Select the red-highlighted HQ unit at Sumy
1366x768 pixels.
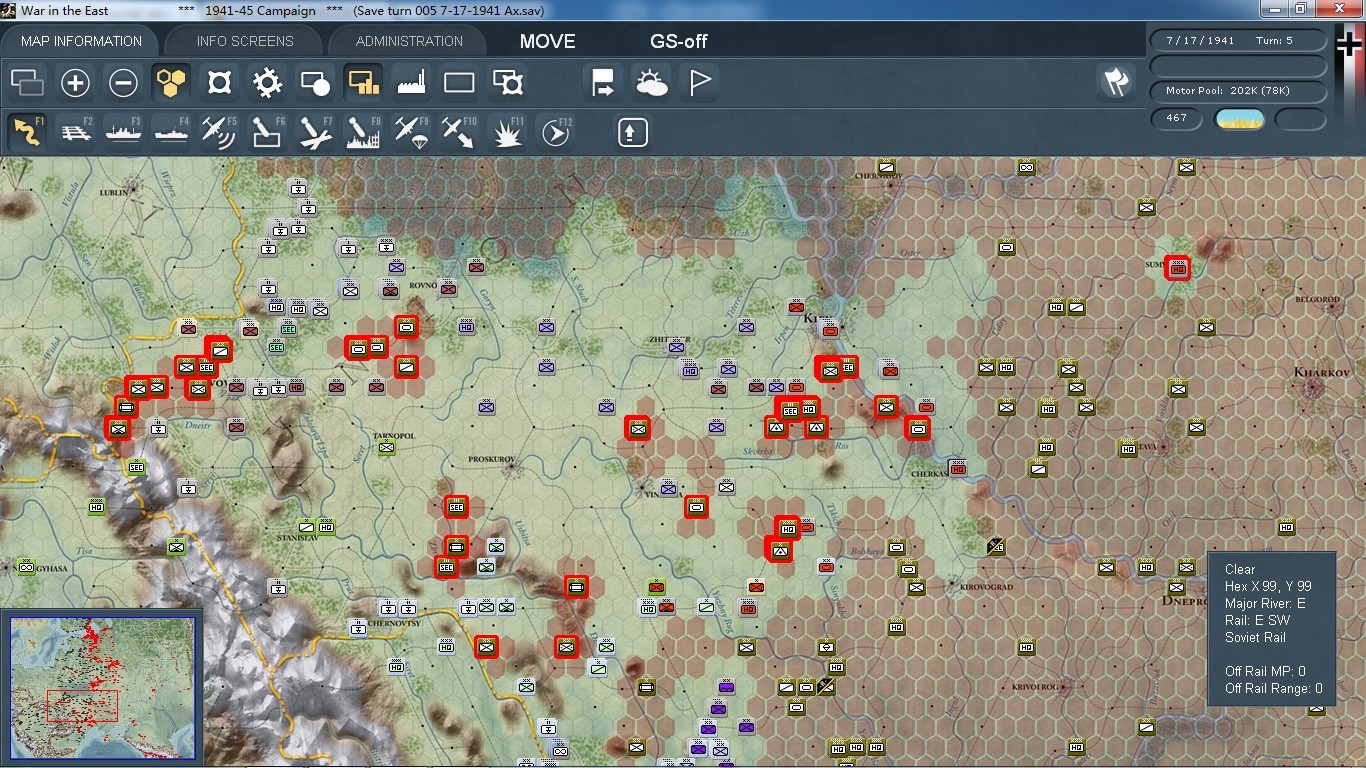click(1178, 268)
